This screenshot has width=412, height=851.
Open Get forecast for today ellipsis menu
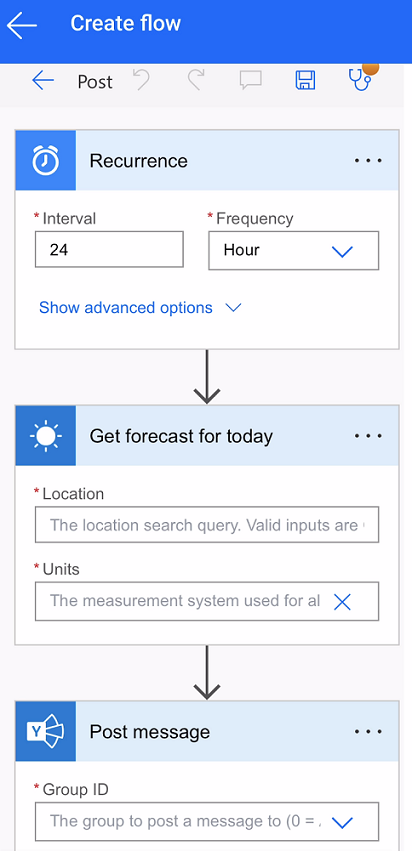coord(369,436)
